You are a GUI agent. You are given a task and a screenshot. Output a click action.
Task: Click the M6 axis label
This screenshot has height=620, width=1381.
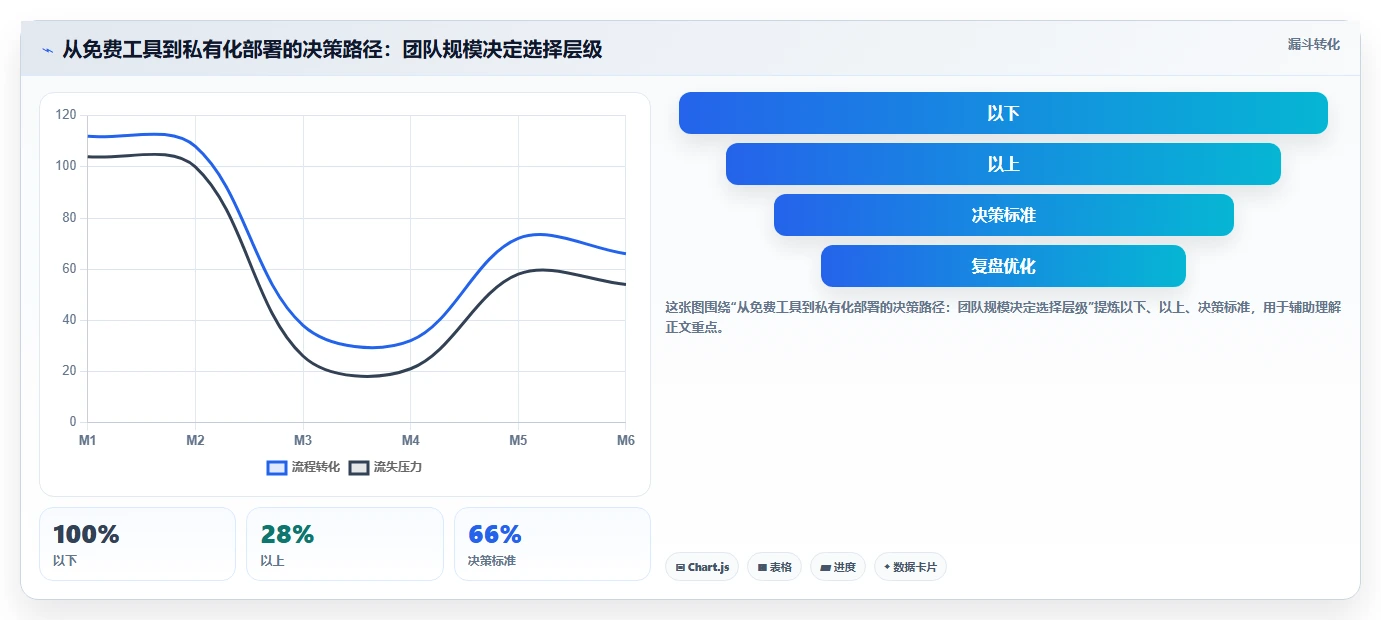[x=625, y=441]
